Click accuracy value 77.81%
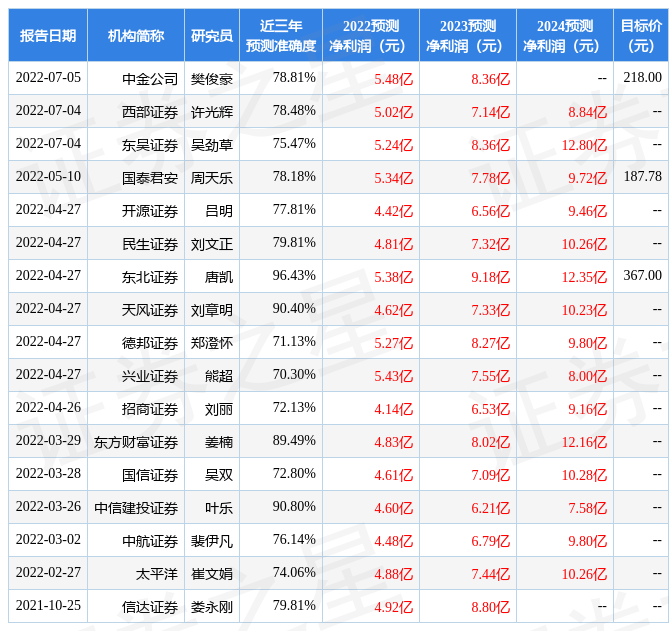This screenshot has width=669, height=631. coord(294,209)
